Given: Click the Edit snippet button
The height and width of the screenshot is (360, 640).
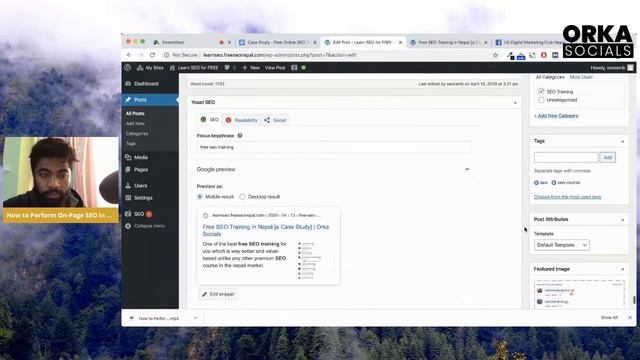Looking at the screenshot, I should (x=218, y=294).
